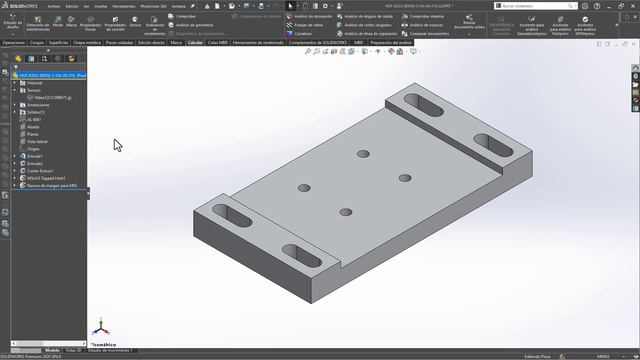
Task: Run Detección de interferencias
Action: 38,23
